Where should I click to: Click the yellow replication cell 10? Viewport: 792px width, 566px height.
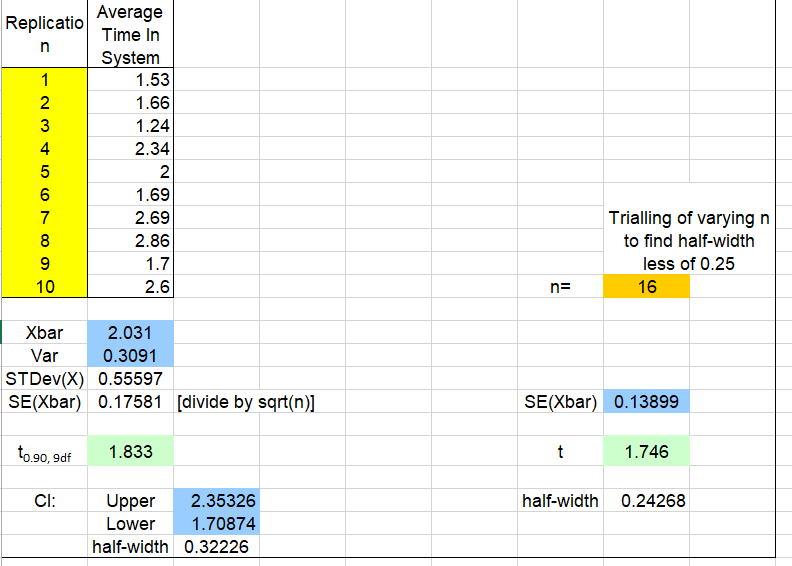point(44,286)
